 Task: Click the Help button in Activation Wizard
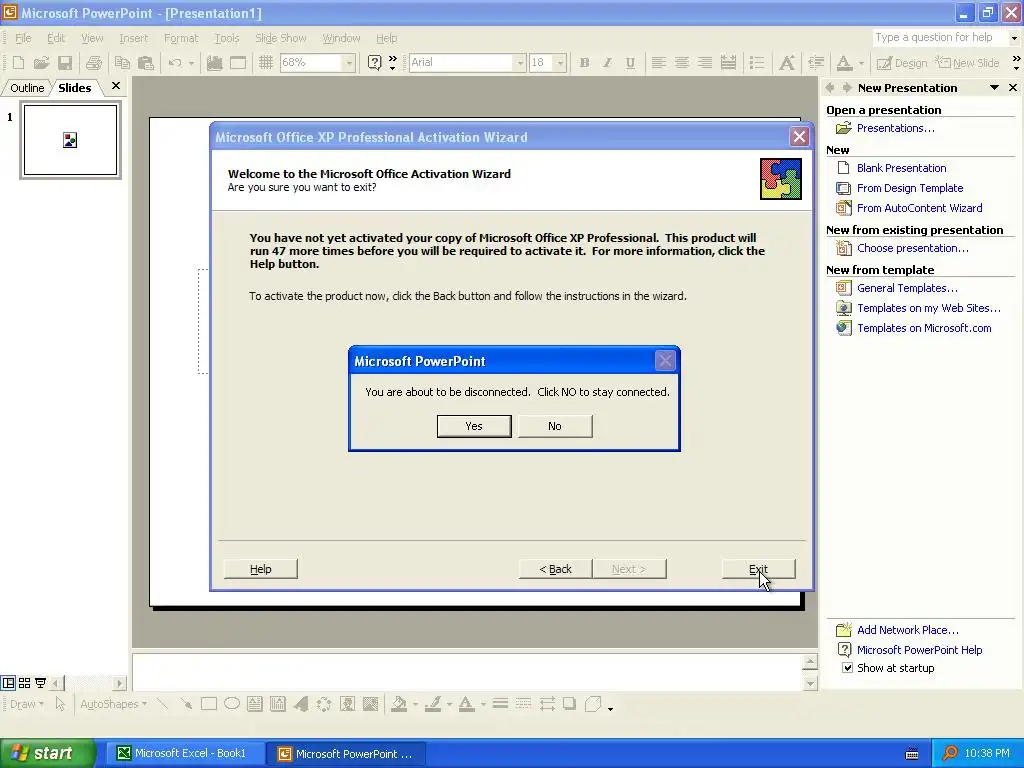(261, 569)
